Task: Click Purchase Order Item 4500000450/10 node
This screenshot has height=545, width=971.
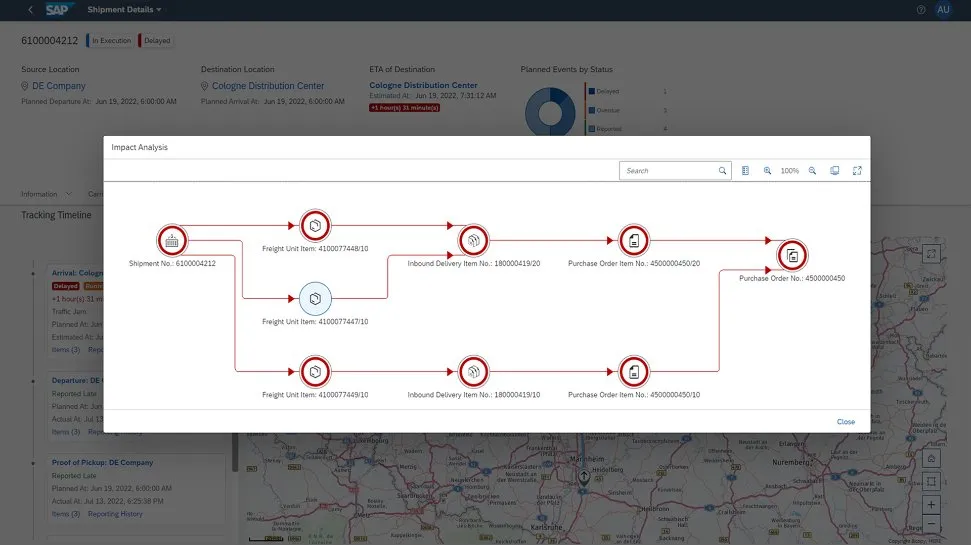Action: pyautogui.click(x=634, y=372)
